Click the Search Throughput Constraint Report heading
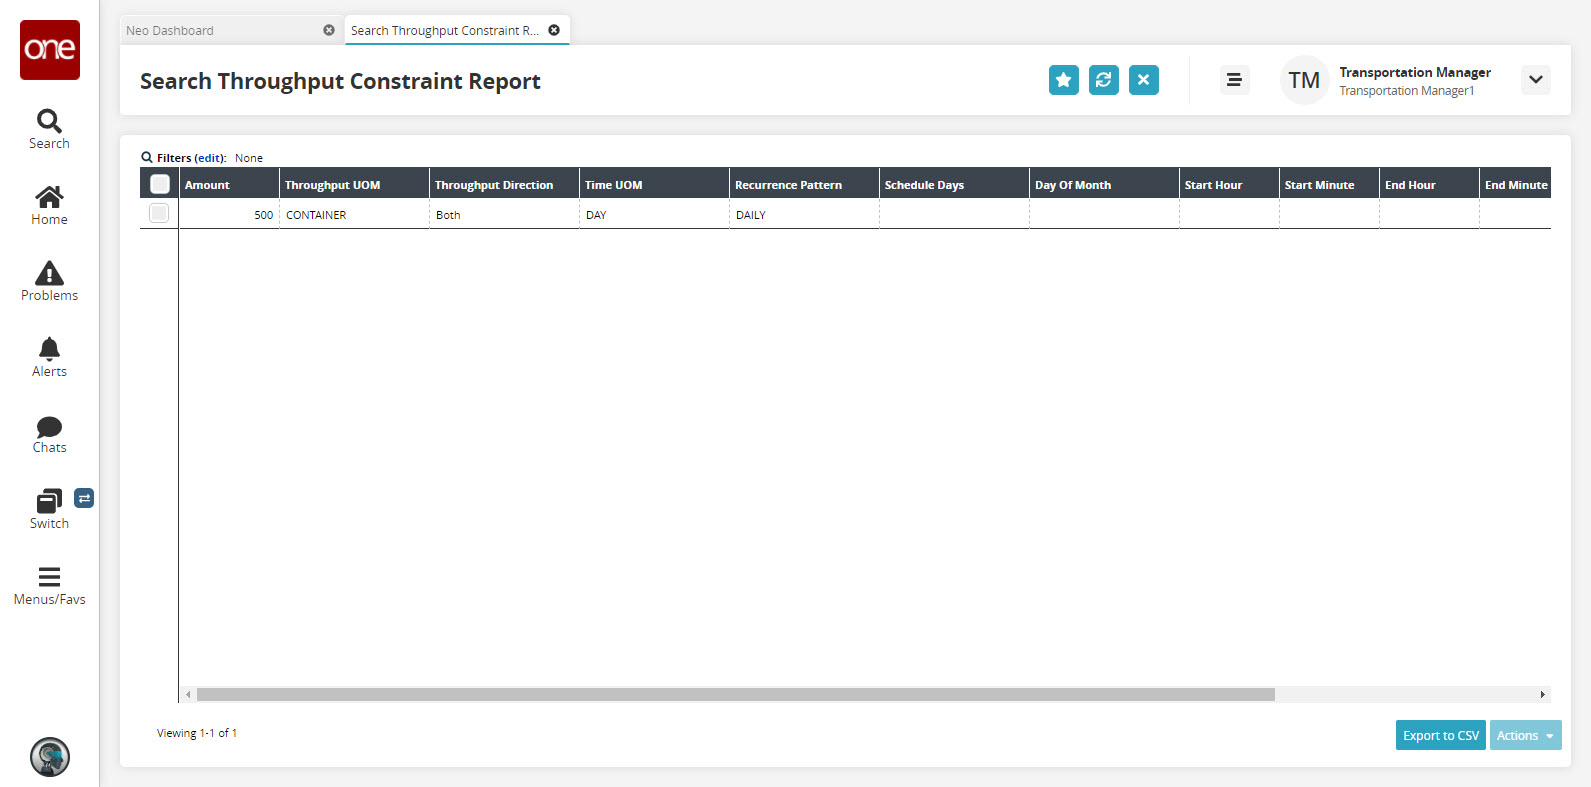 point(340,81)
